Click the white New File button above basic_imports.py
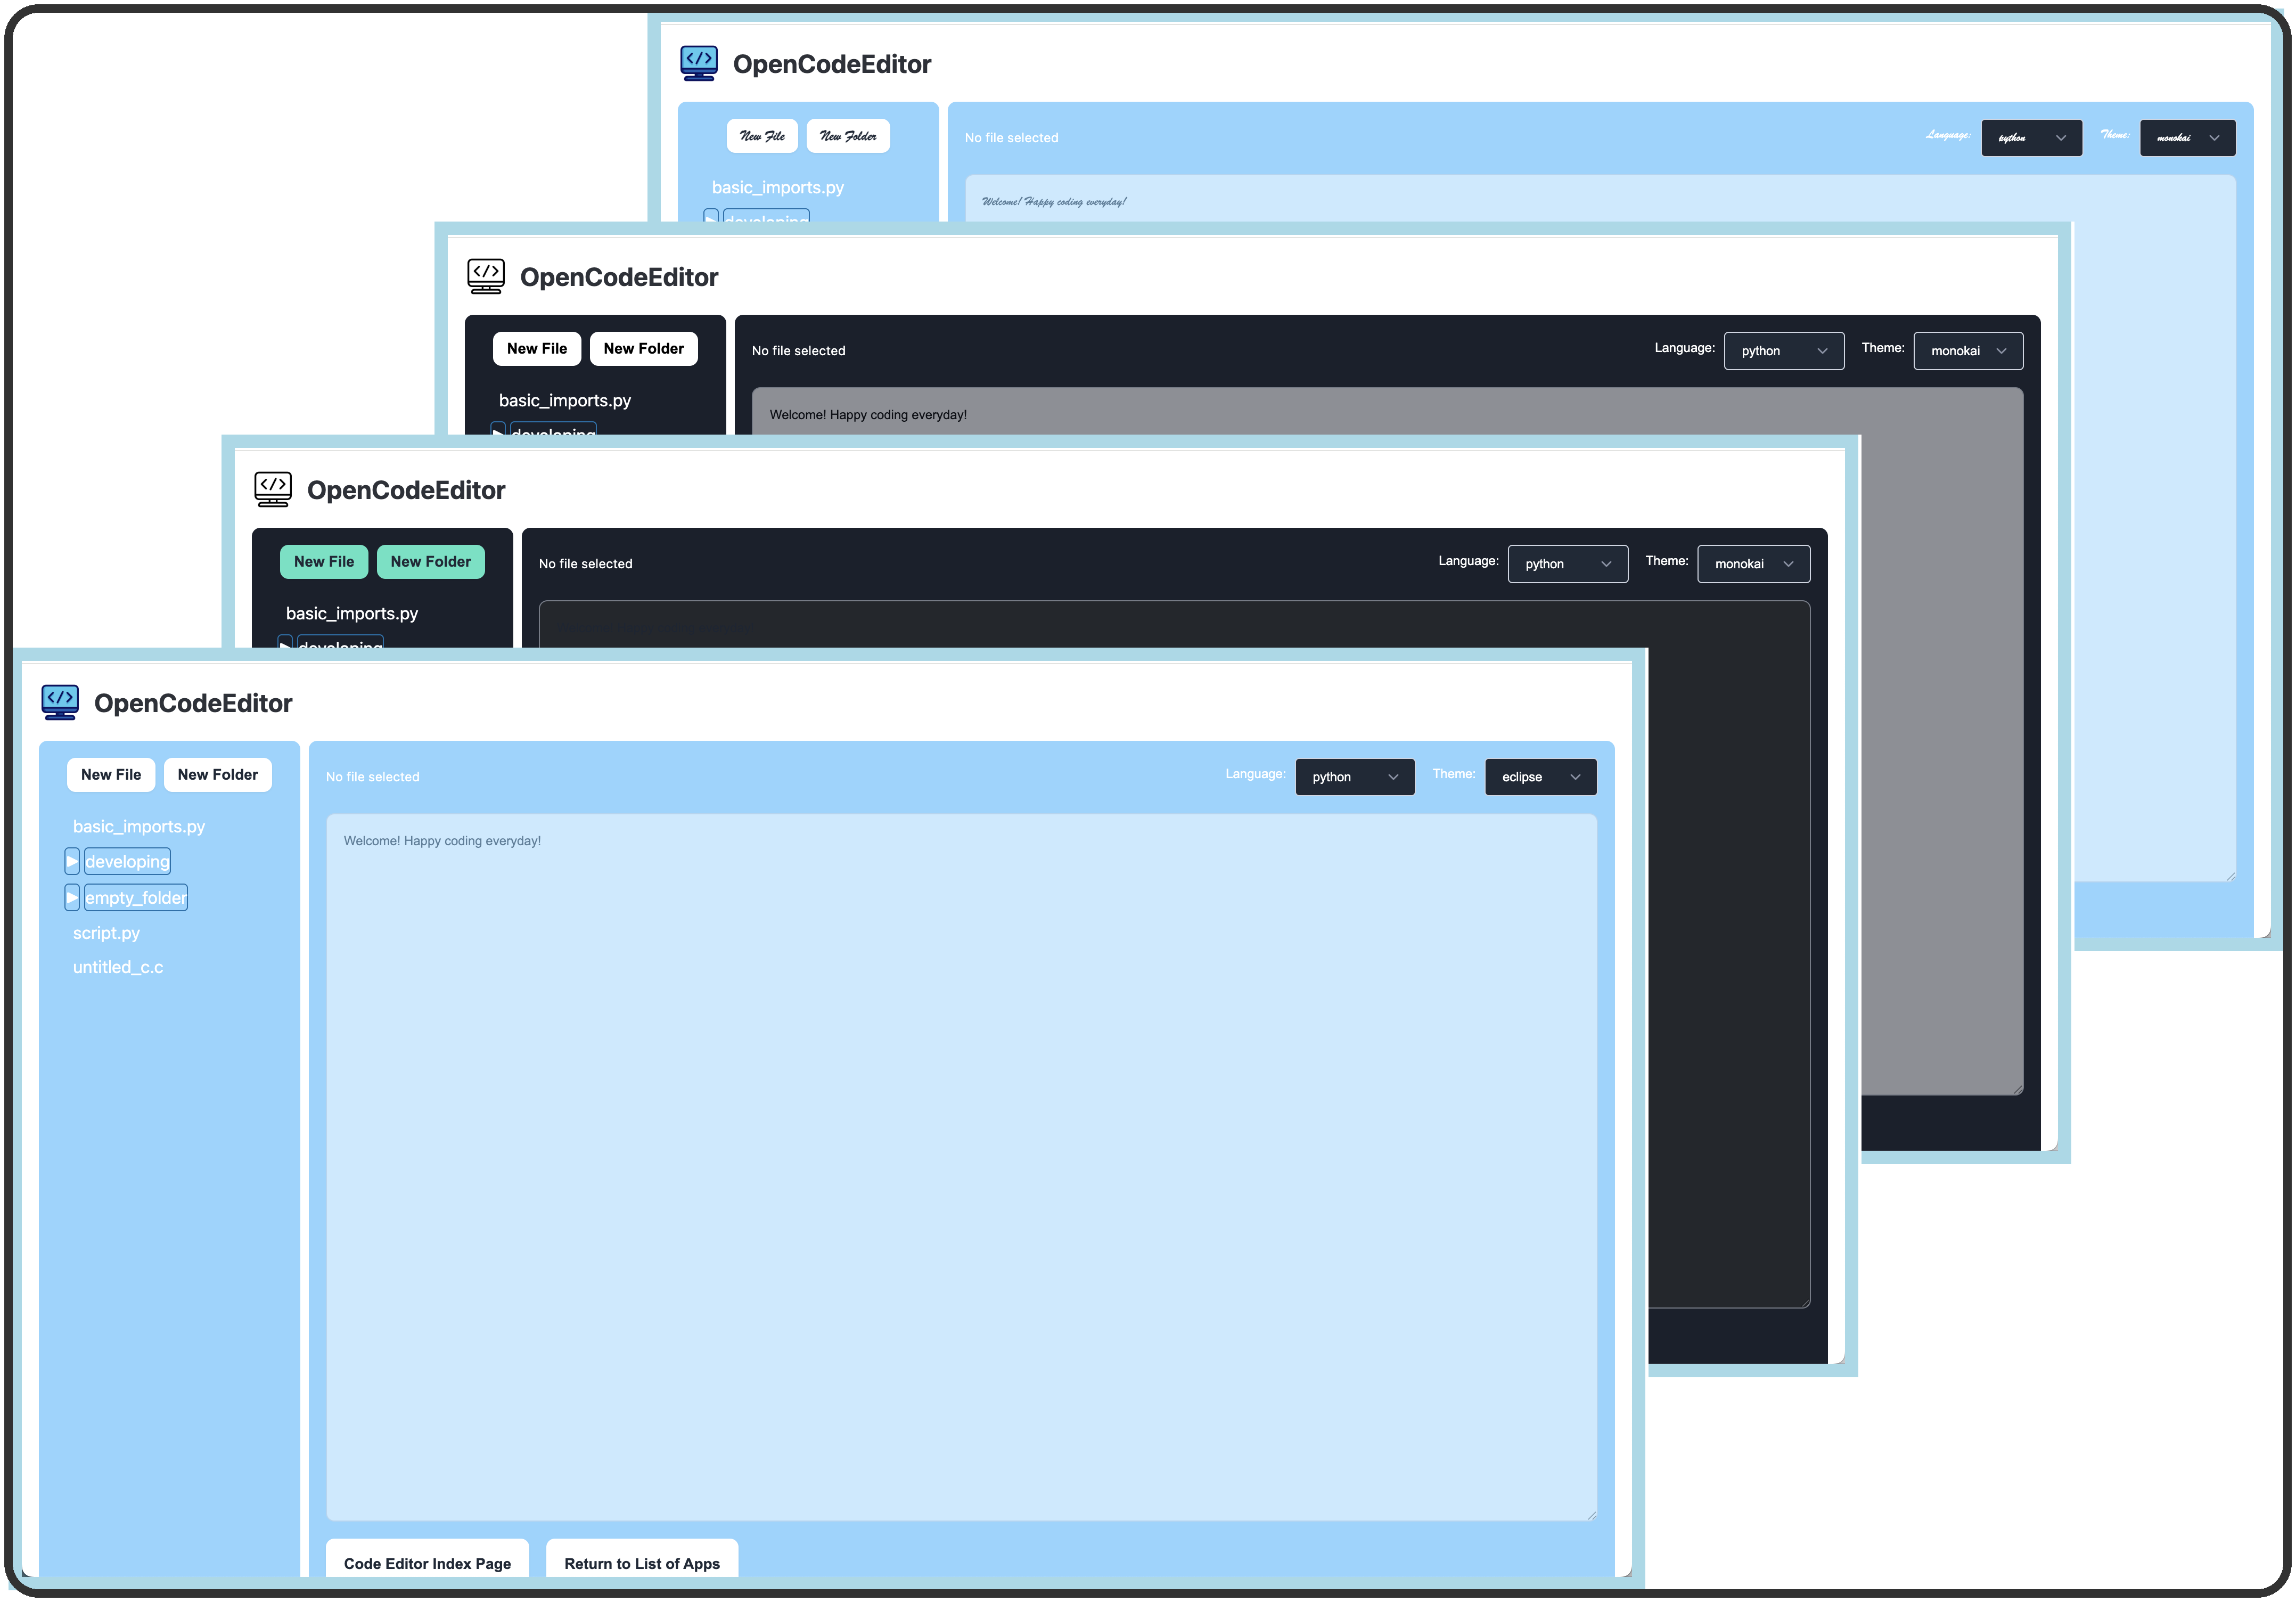Image resolution: width=2296 pixels, height=1602 pixels. (111, 775)
